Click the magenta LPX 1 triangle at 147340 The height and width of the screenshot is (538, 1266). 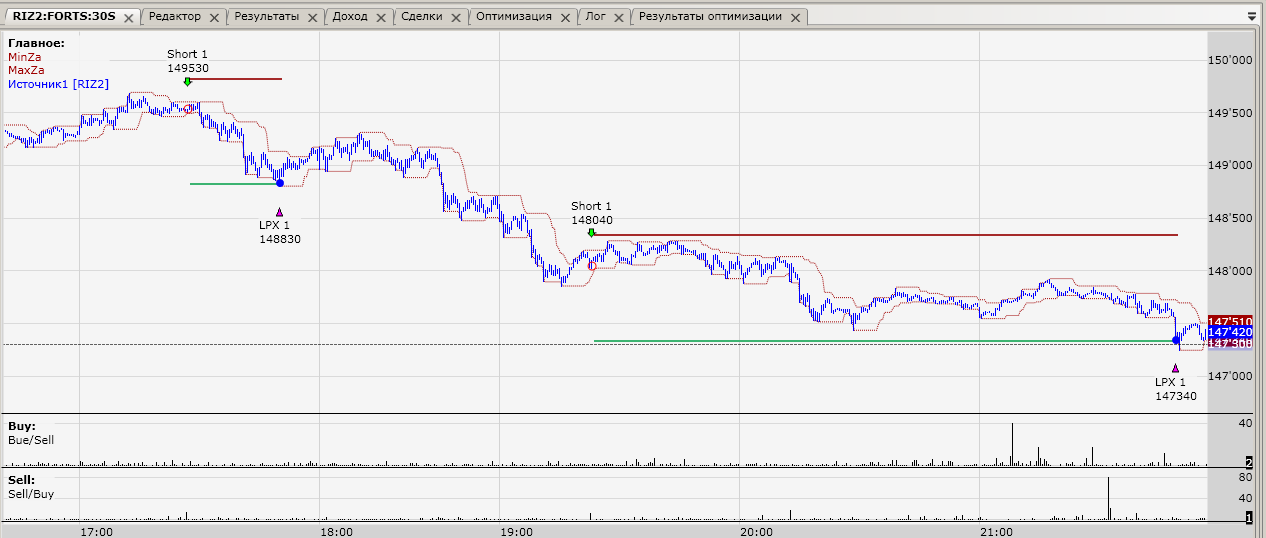click(x=1175, y=368)
